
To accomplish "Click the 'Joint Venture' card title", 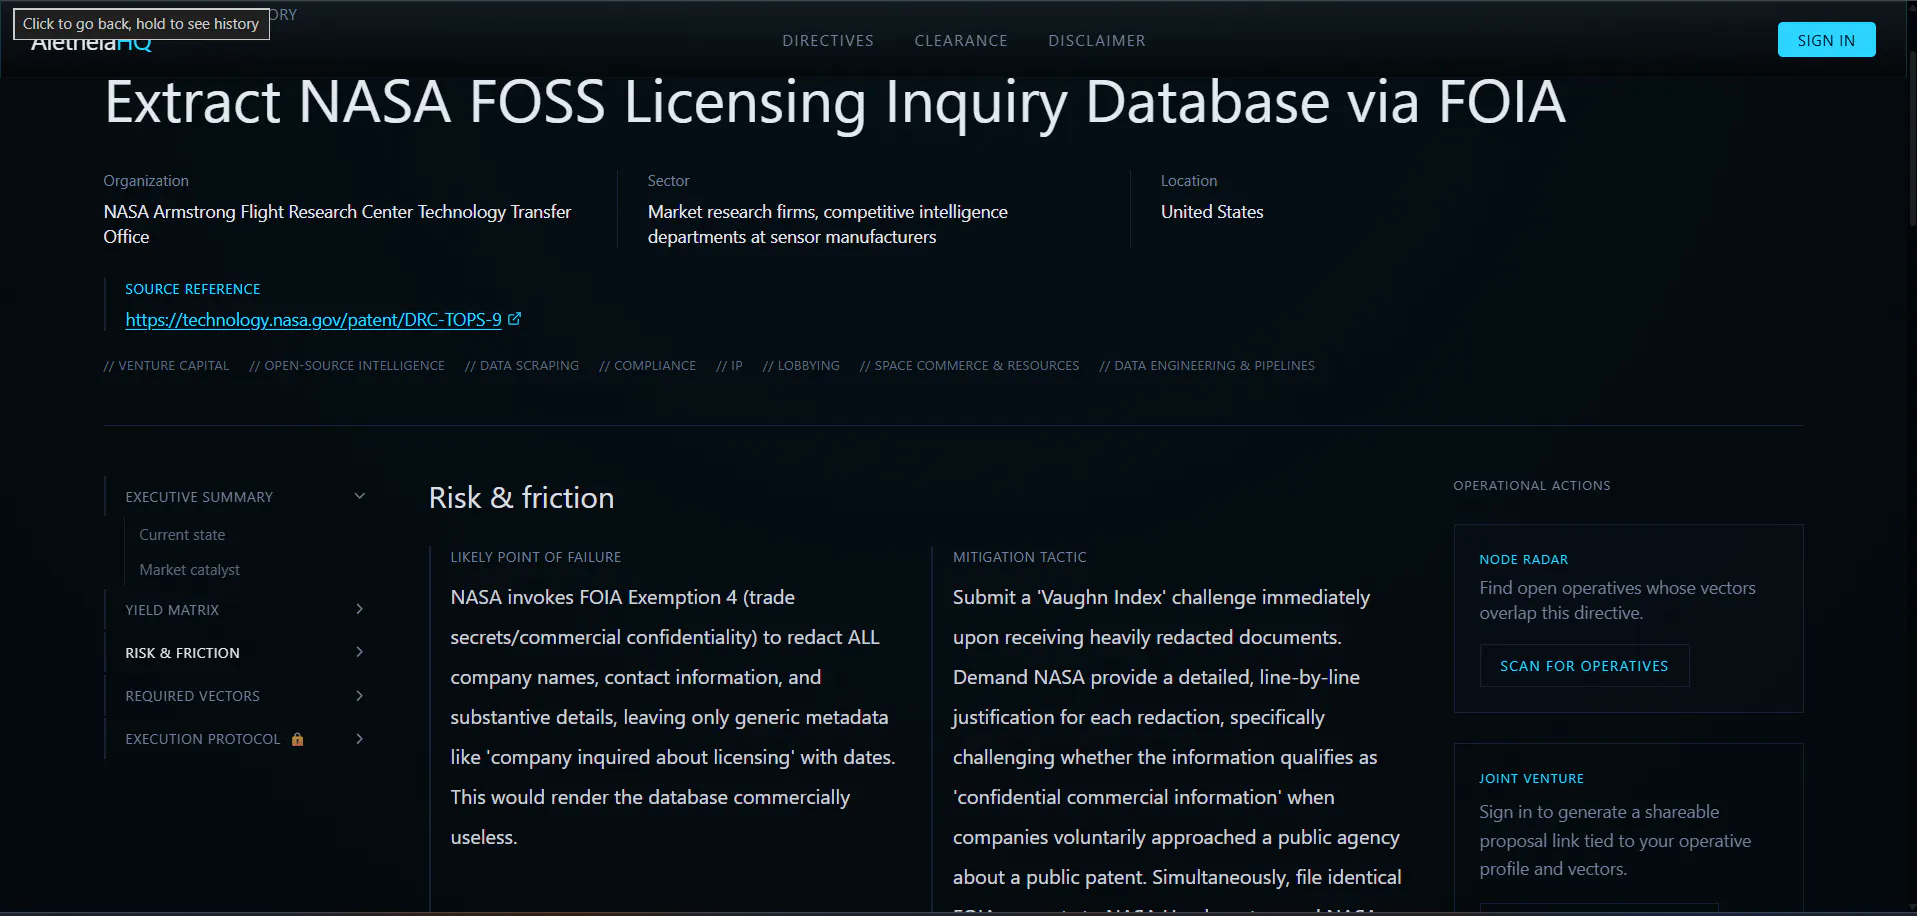I will [x=1531, y=779].
